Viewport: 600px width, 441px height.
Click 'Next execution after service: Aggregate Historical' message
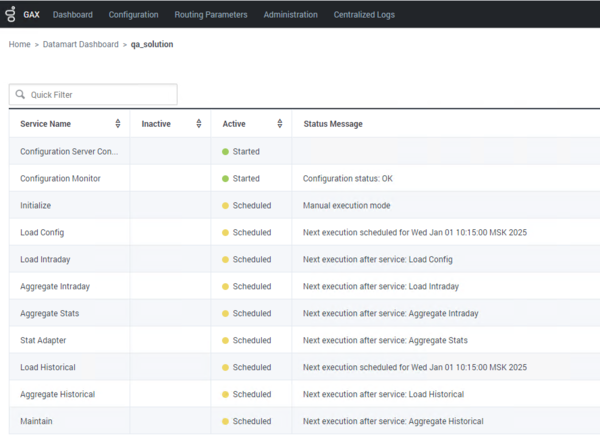(393, 421)
